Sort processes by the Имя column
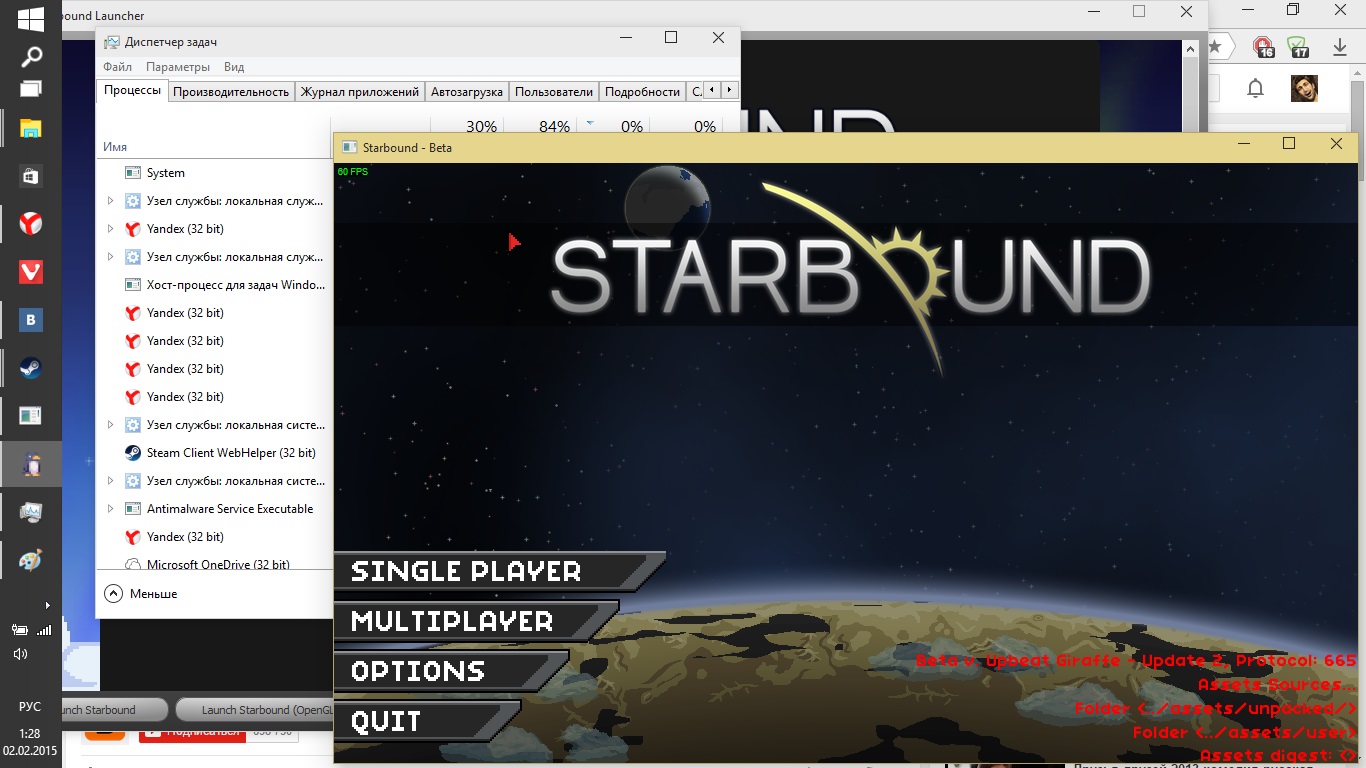The image size is (1366, 768). pos(115,147)
